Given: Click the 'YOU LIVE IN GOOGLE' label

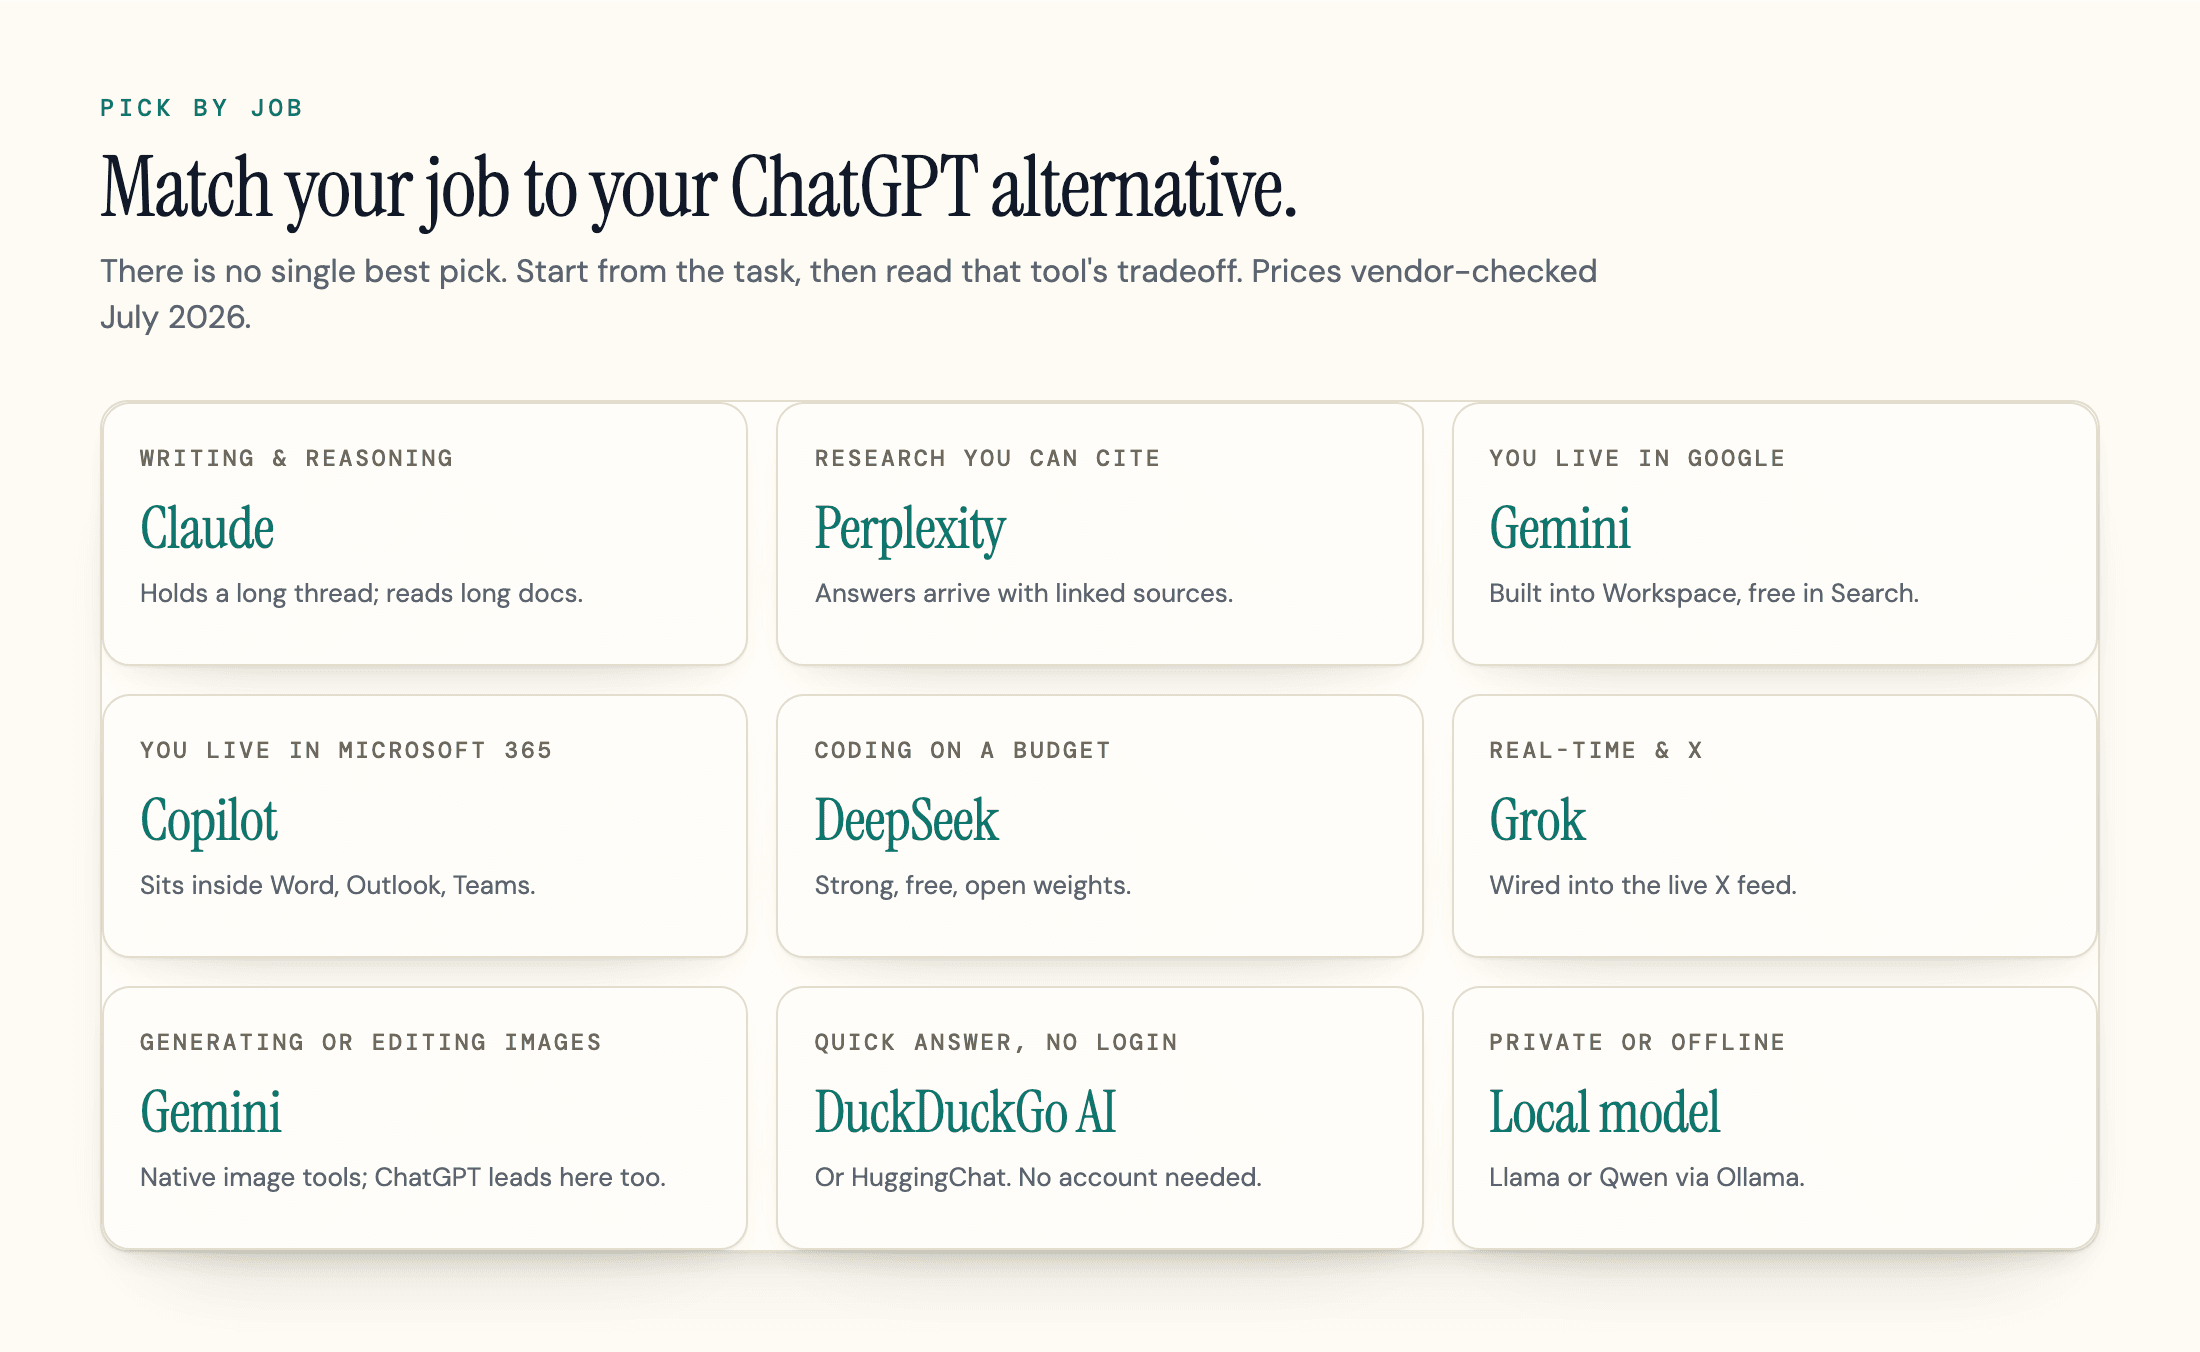Looking at the screenshot, I should pos(1637,458).
